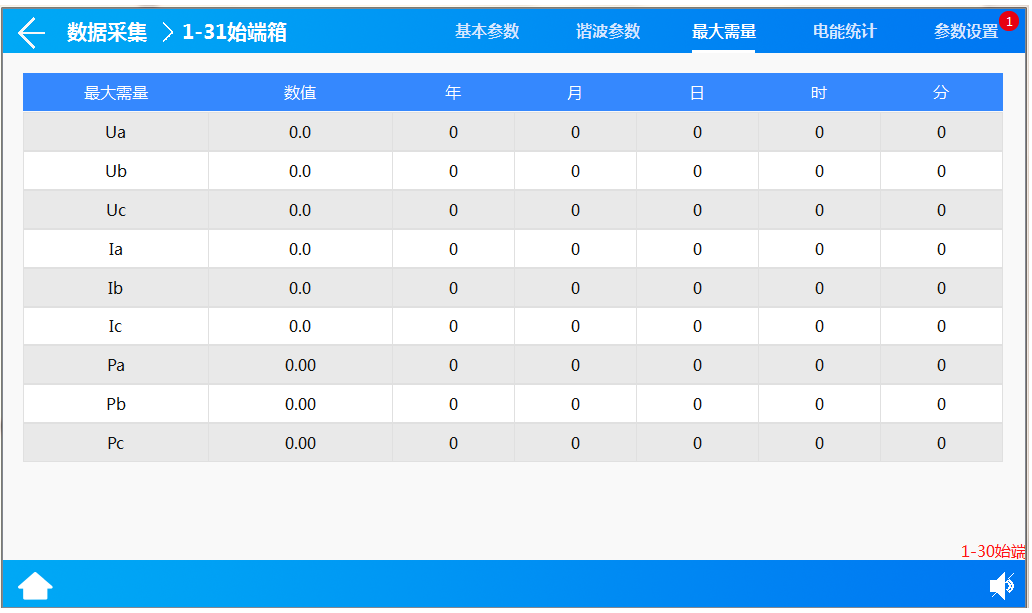This screenshot has height=613, width=1032.
Task: View the 电能统计 tab
Action: [x=843, y=31]
